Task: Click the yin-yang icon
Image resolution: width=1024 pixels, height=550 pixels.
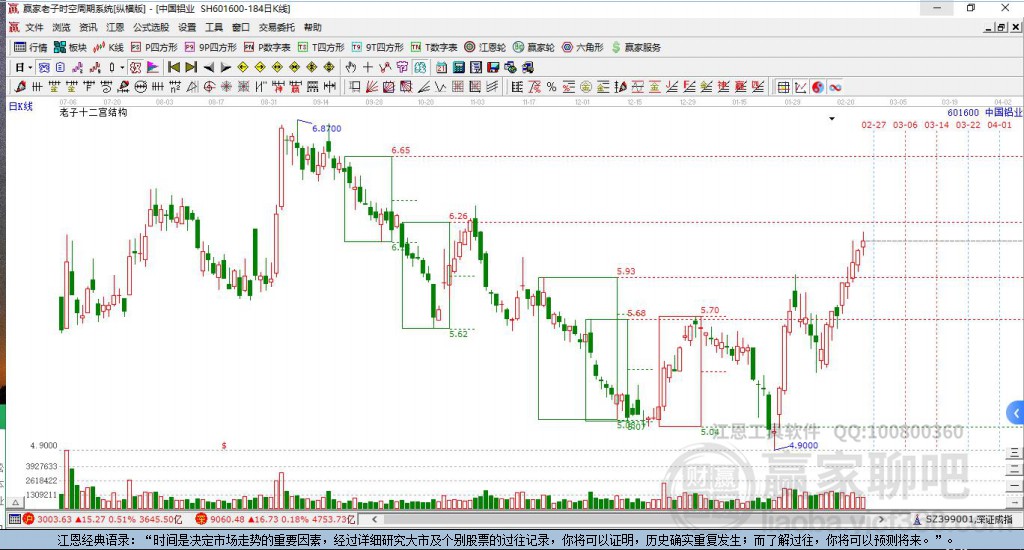Action: 818,87
